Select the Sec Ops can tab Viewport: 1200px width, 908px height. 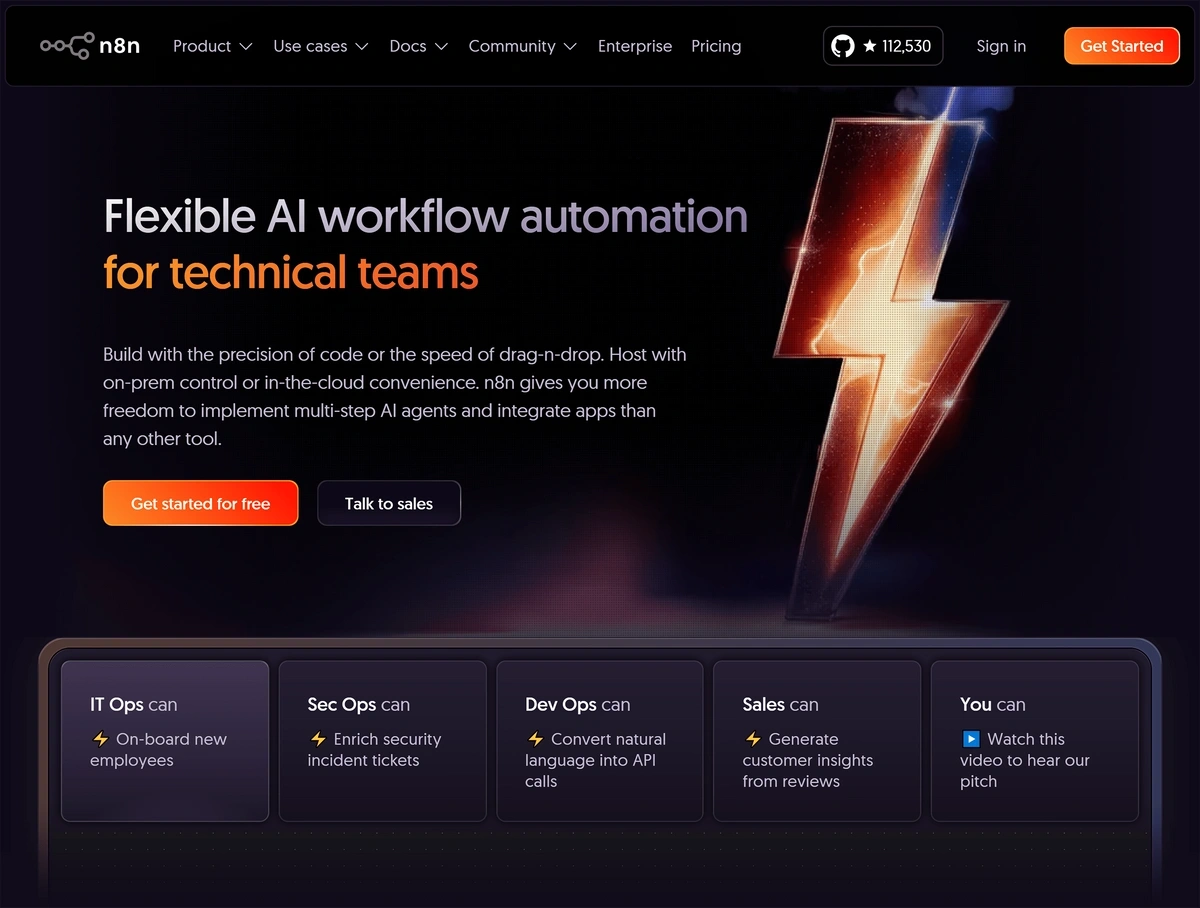click(383, 741)
